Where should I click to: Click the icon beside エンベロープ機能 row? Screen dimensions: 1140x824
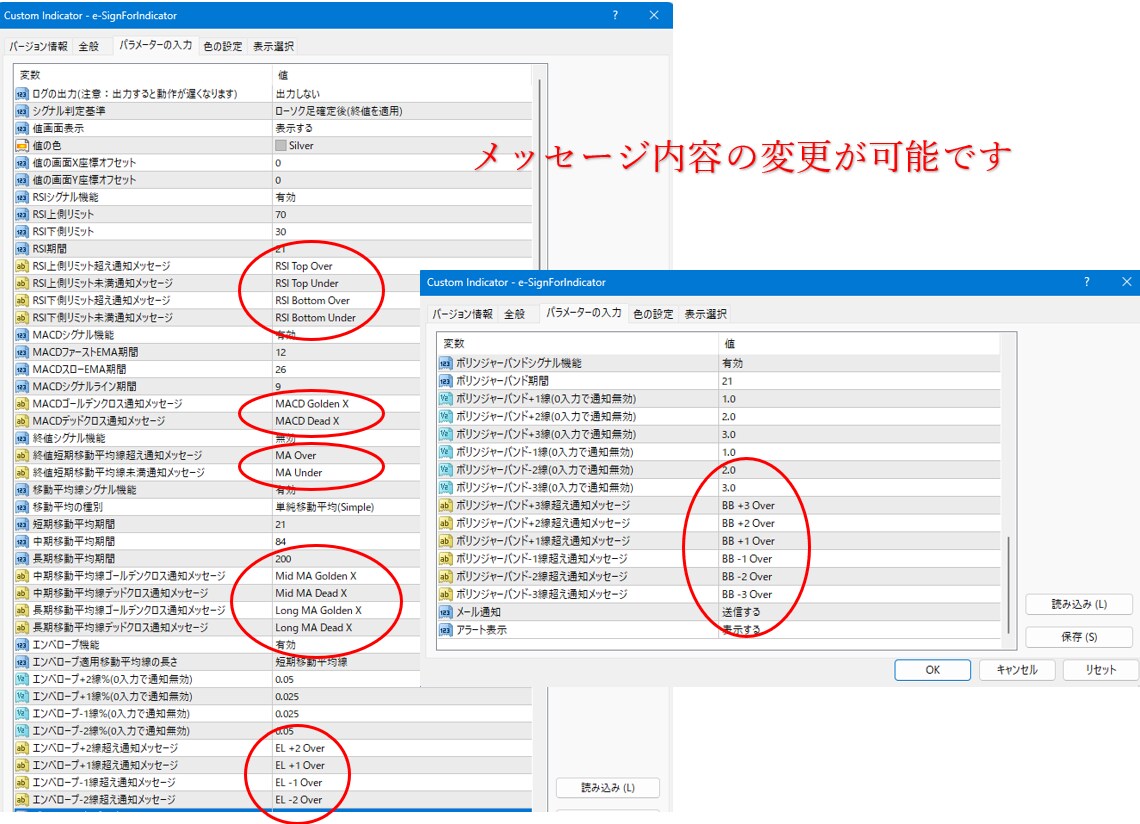tap(22, 644)
